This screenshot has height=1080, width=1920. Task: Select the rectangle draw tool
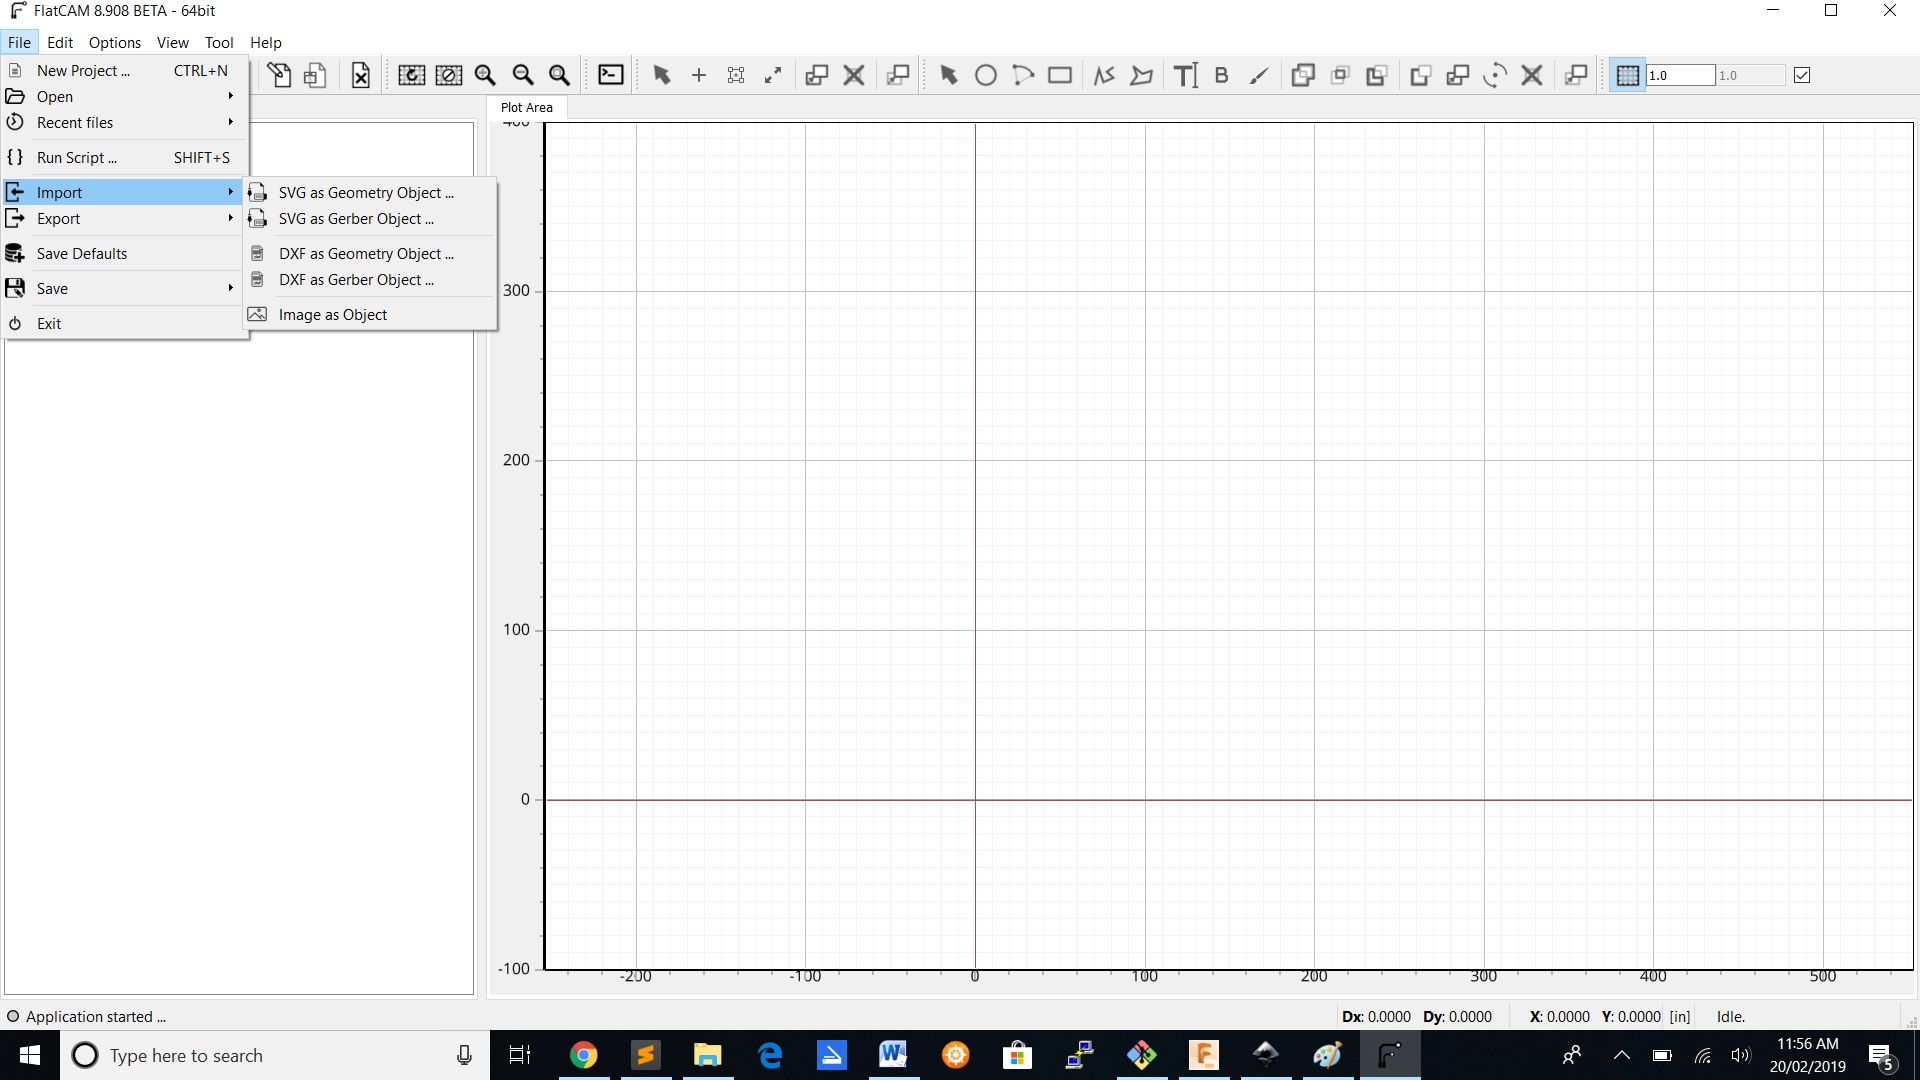click(x=1060, y=75)
